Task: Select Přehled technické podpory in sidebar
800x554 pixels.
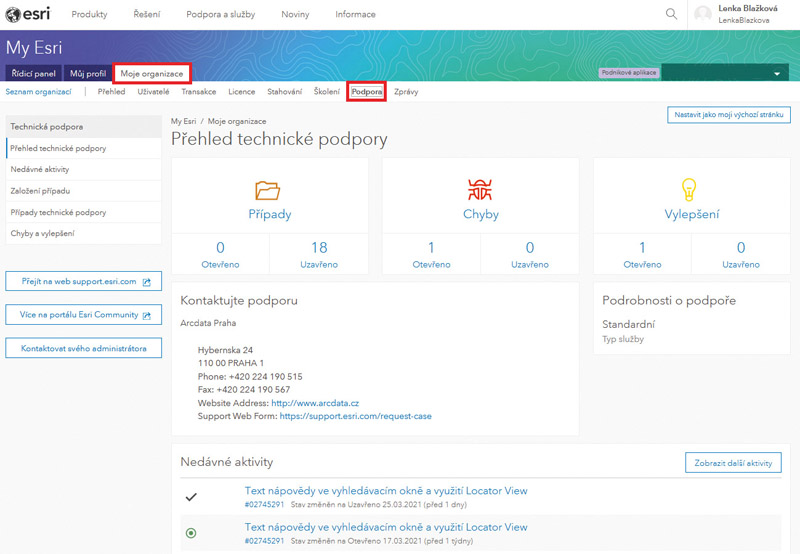Action: click(x=84, y=148)
